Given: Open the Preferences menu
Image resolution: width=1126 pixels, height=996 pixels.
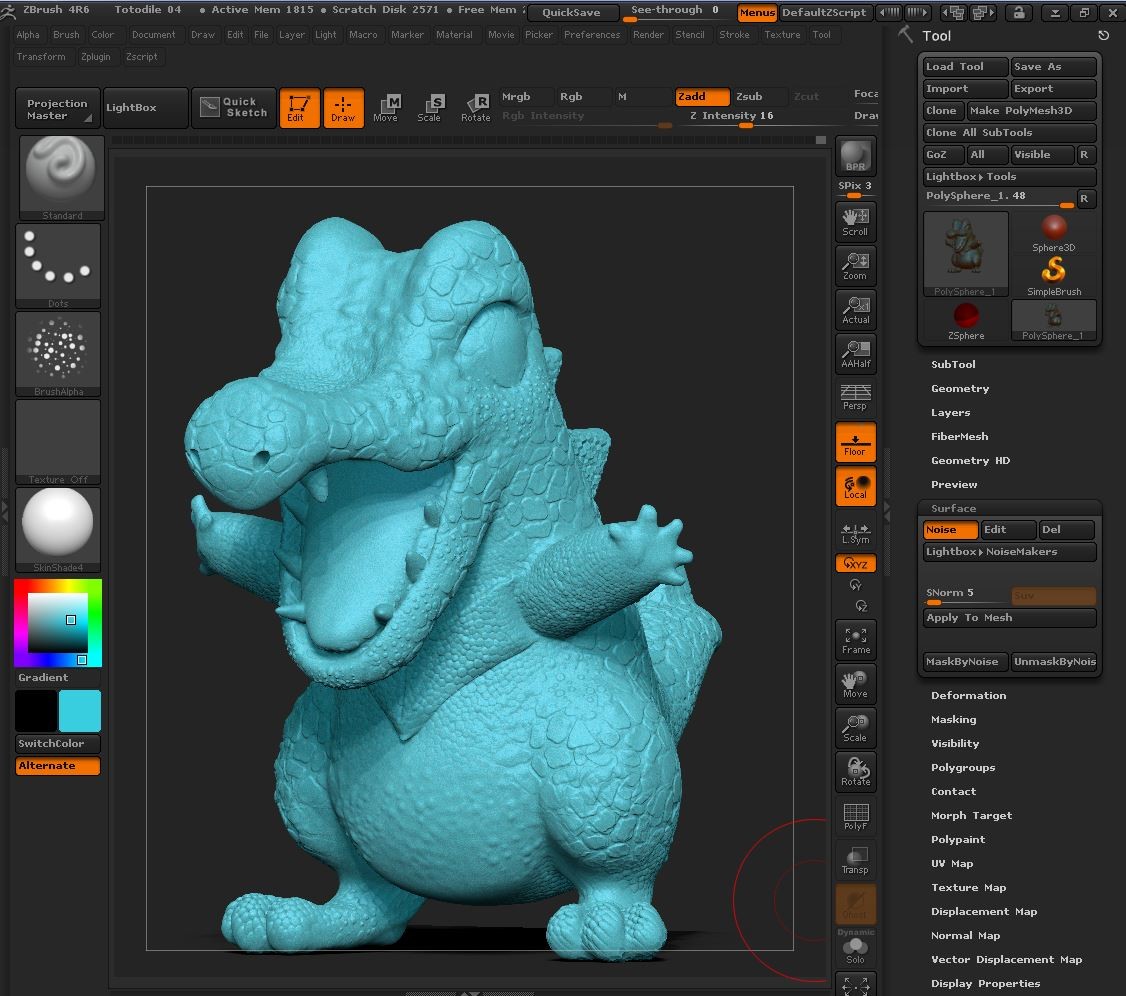Looking at the screenshot, I should click(592, 34).
